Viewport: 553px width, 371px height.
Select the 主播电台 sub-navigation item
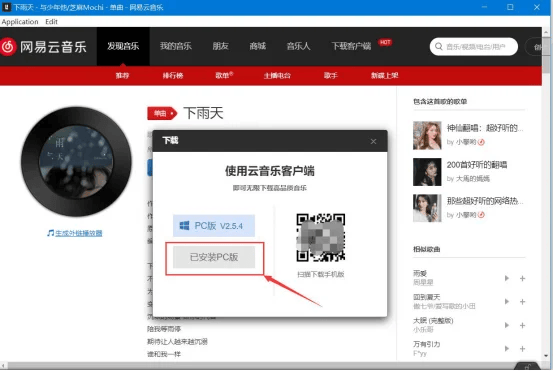(x=277, y=75)
